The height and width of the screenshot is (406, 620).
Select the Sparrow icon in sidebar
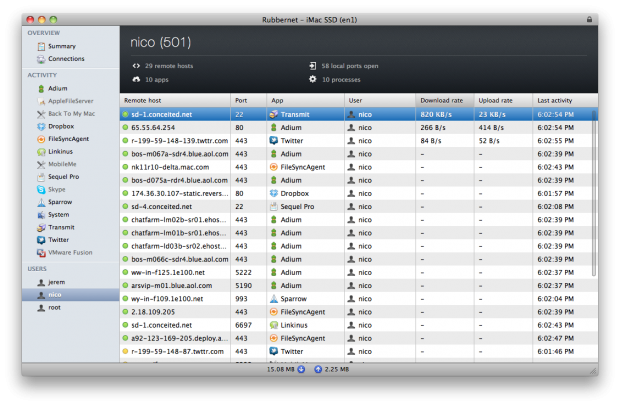[41, 202]
